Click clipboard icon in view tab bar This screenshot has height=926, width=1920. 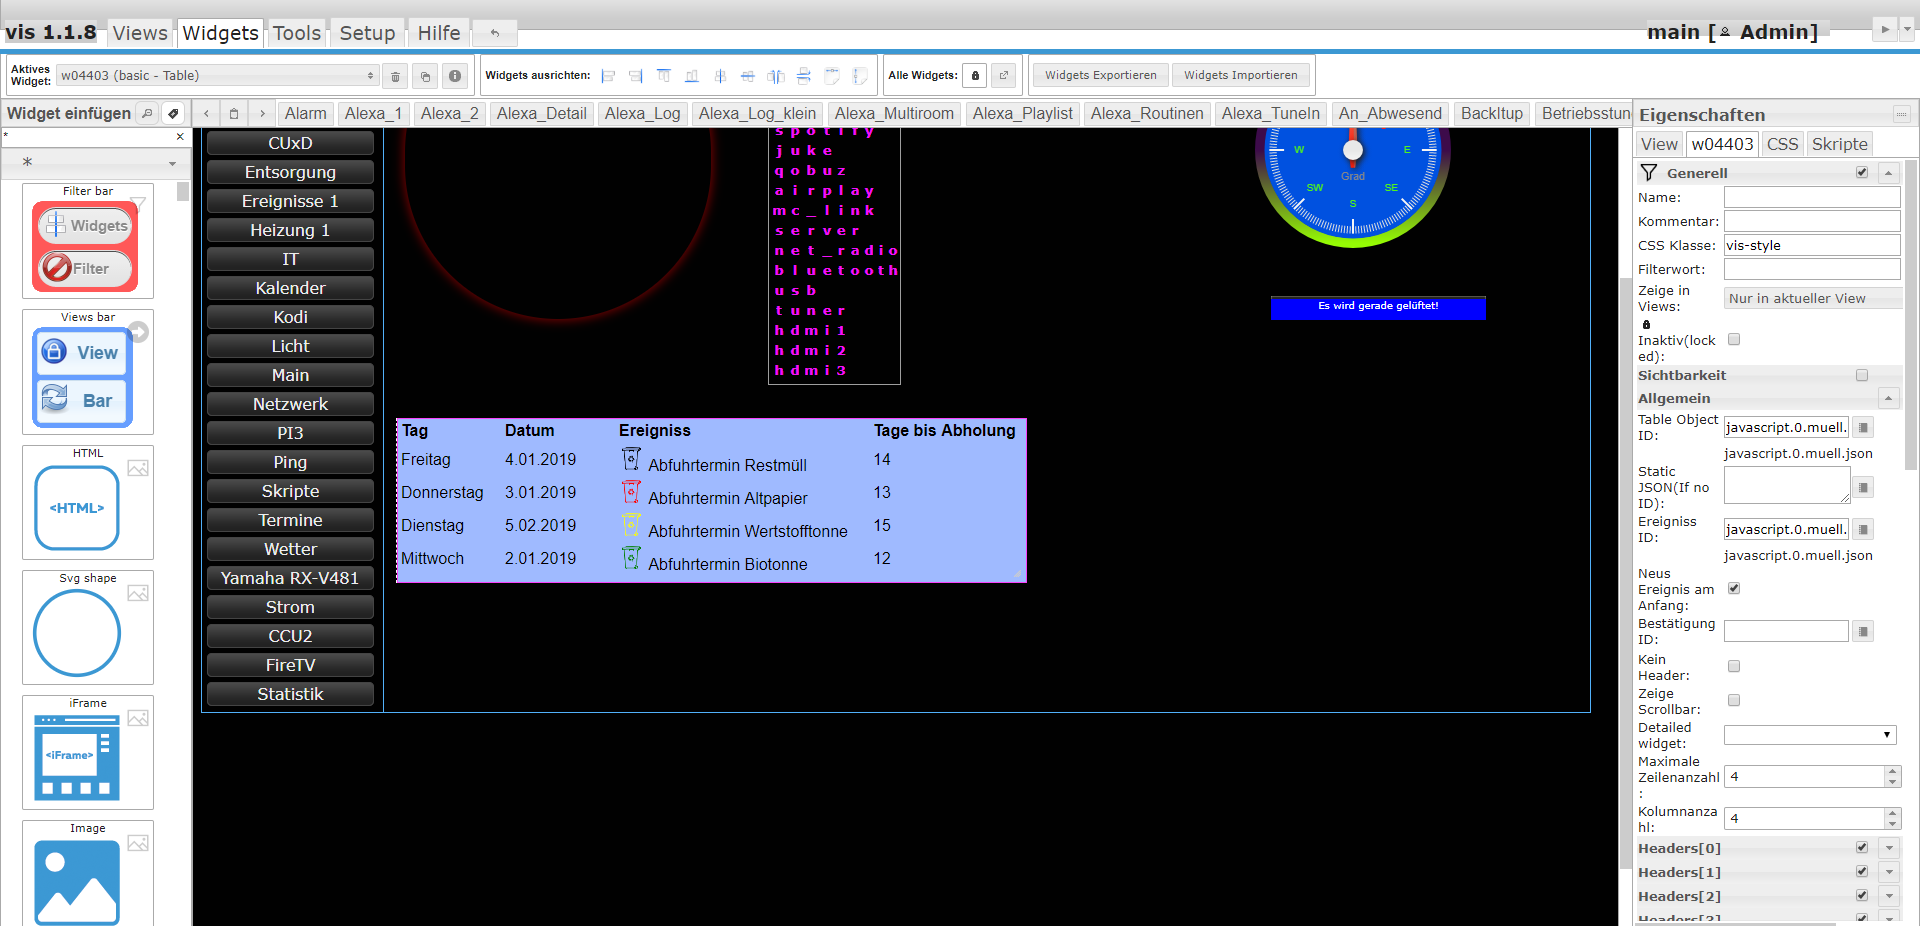pos(234,114)
